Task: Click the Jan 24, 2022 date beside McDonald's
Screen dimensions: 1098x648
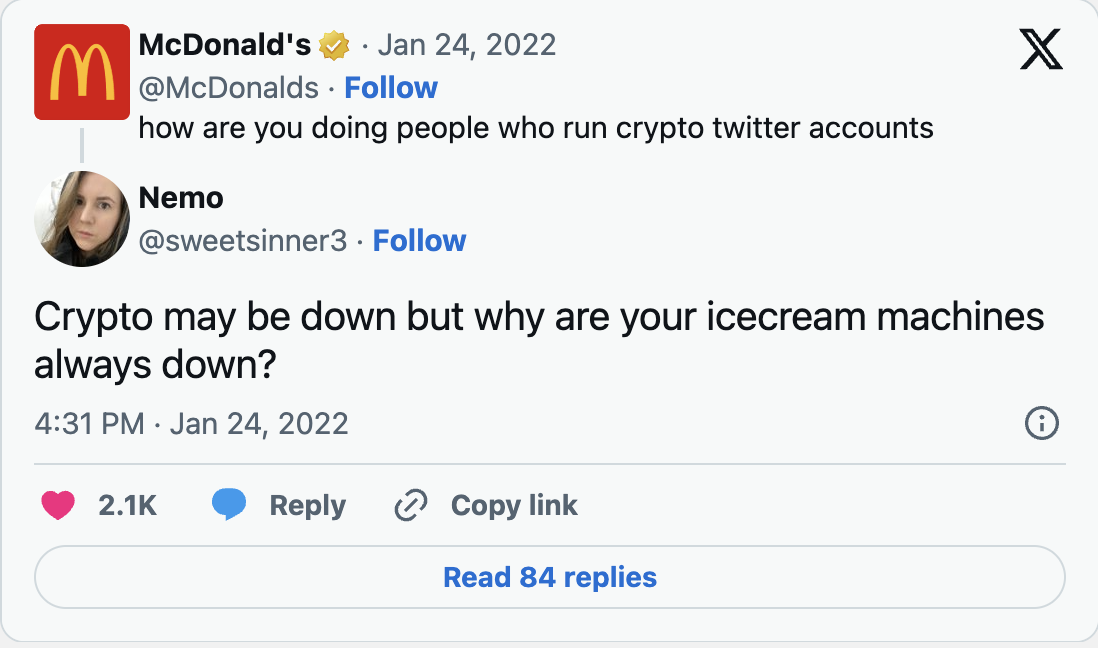Action: click(466, 45)
